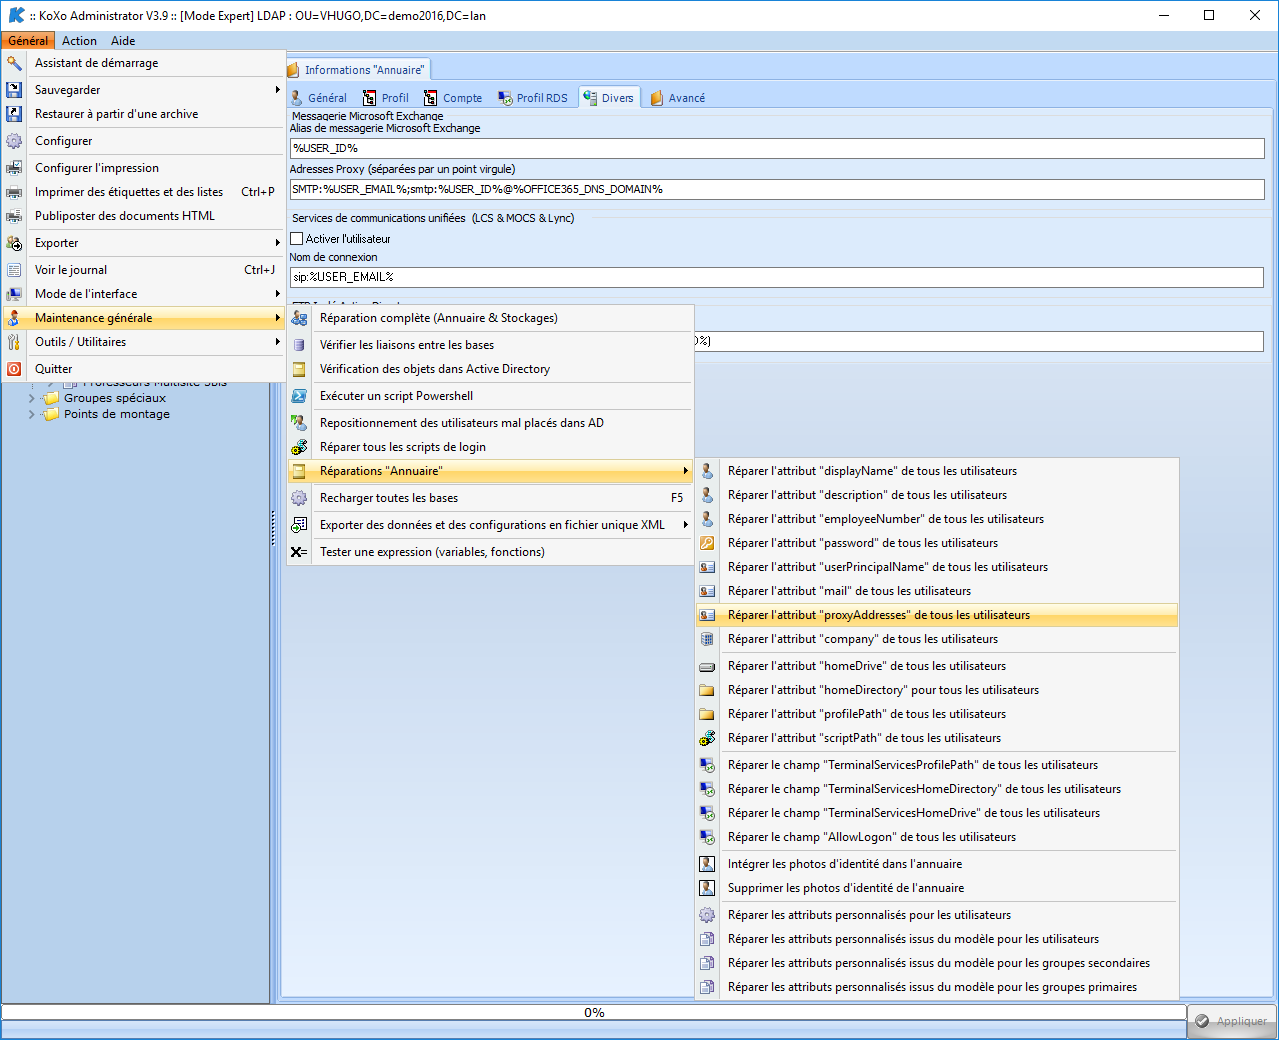Click the Appliquer button

click(1231, 1021)
